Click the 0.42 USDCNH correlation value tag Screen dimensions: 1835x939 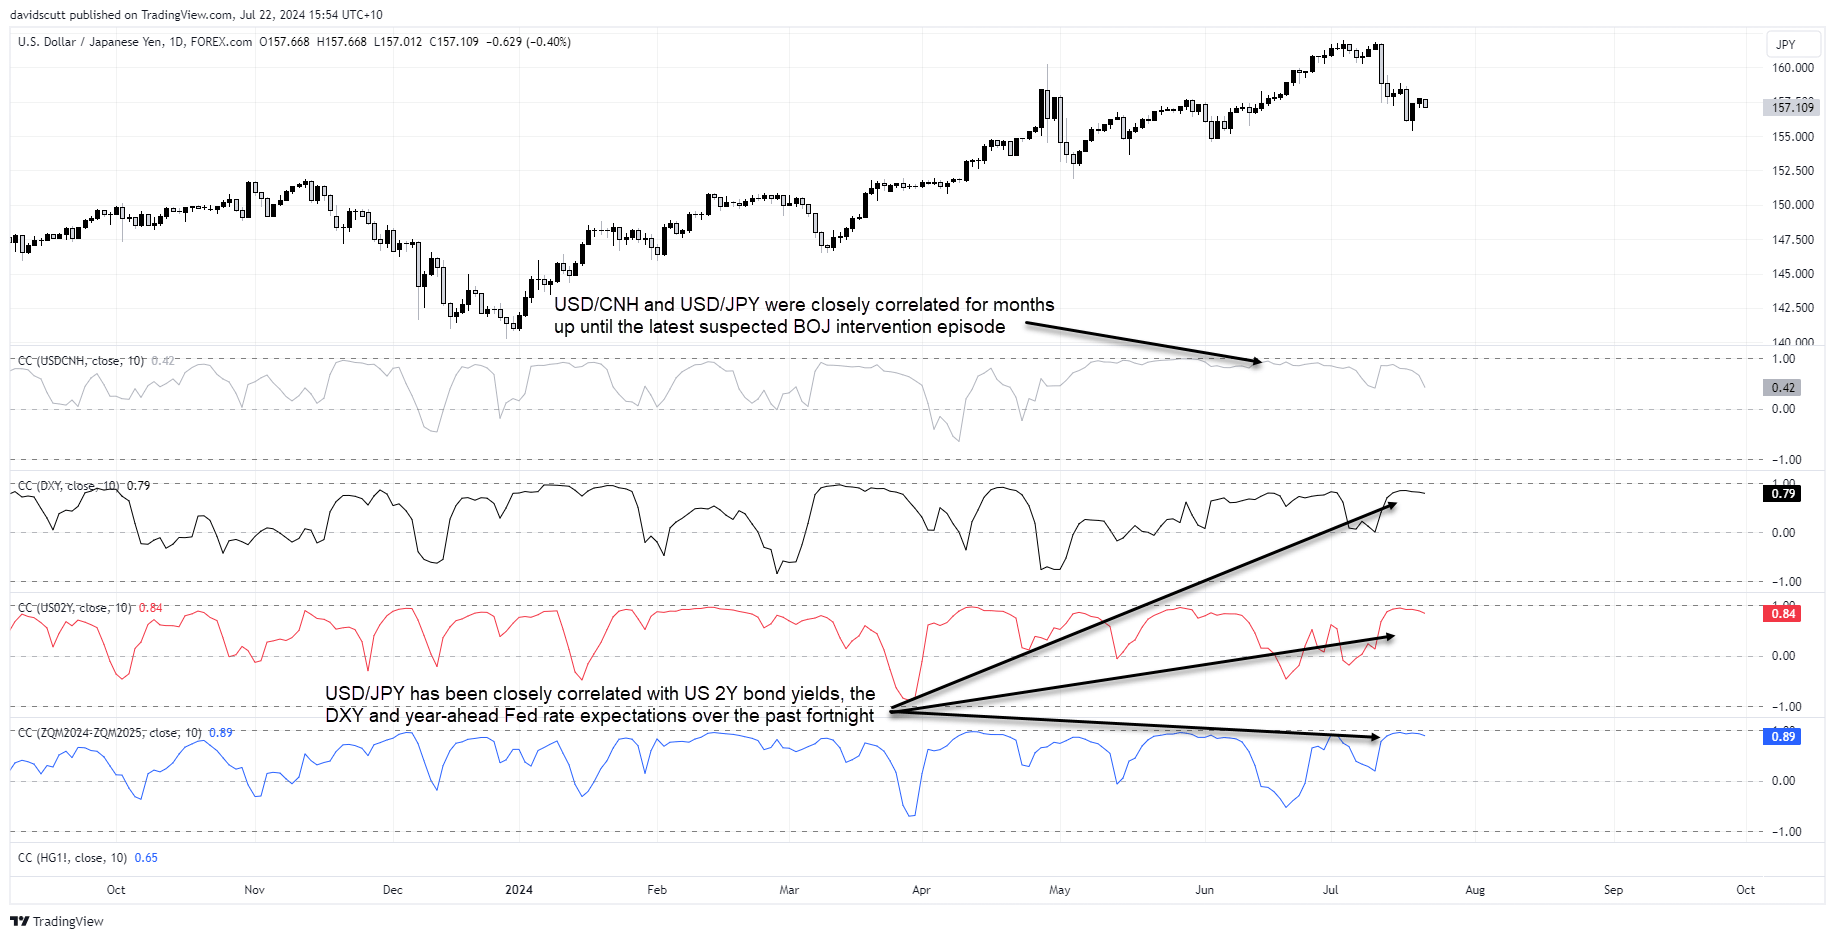click(x=1782, y=387)
